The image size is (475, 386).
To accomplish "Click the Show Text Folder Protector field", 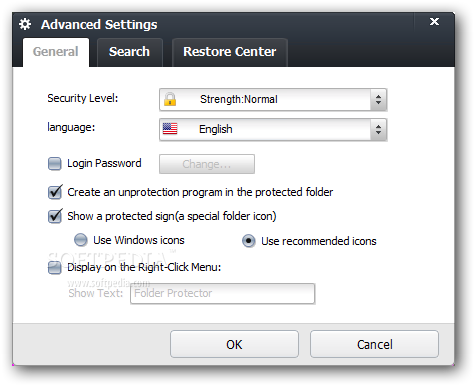I will [223, 293].
